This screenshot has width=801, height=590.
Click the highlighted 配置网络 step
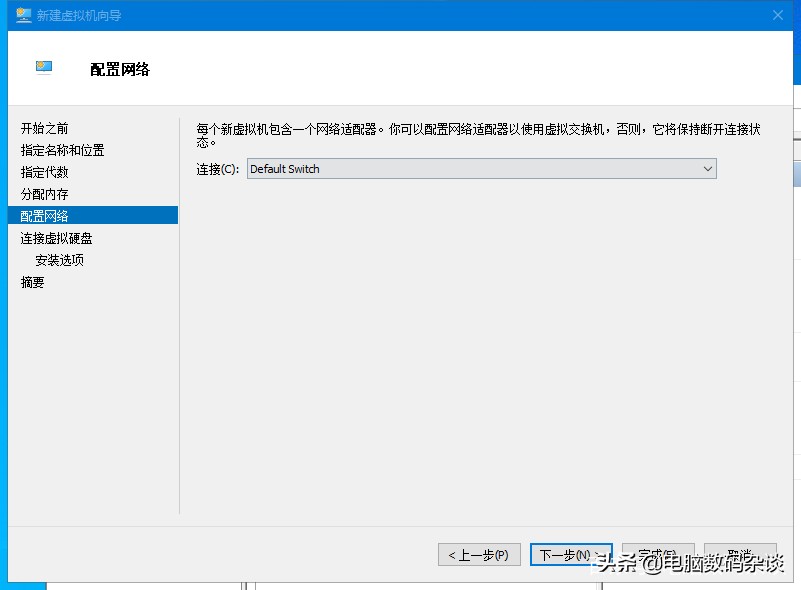pos(44,215)
